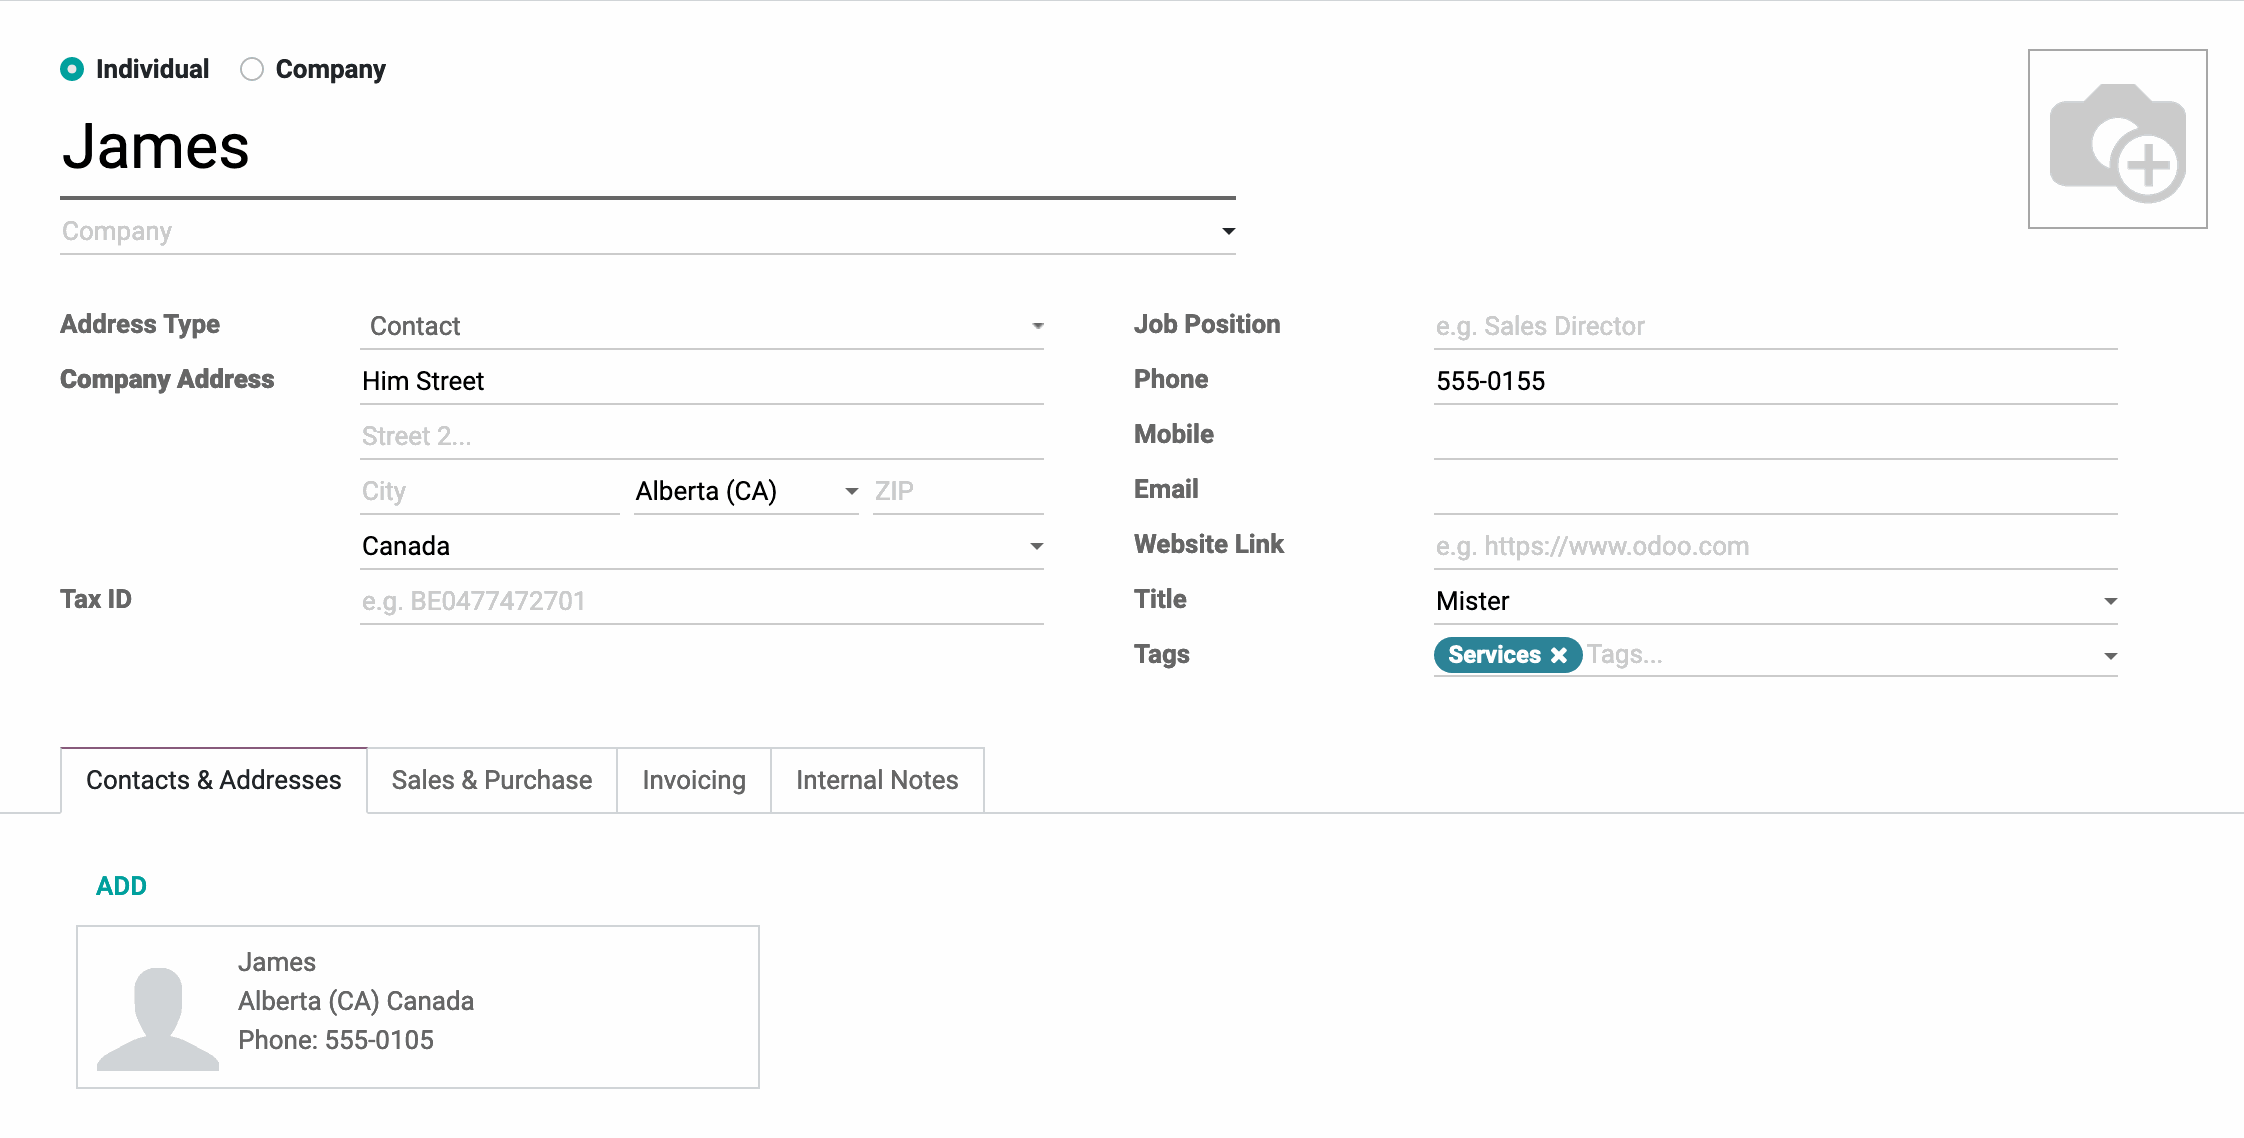The width and height of the screenshot is (2244, 1138).
Task: Open the Title Mister dropdown
Action: click(x=1775, y=601)
